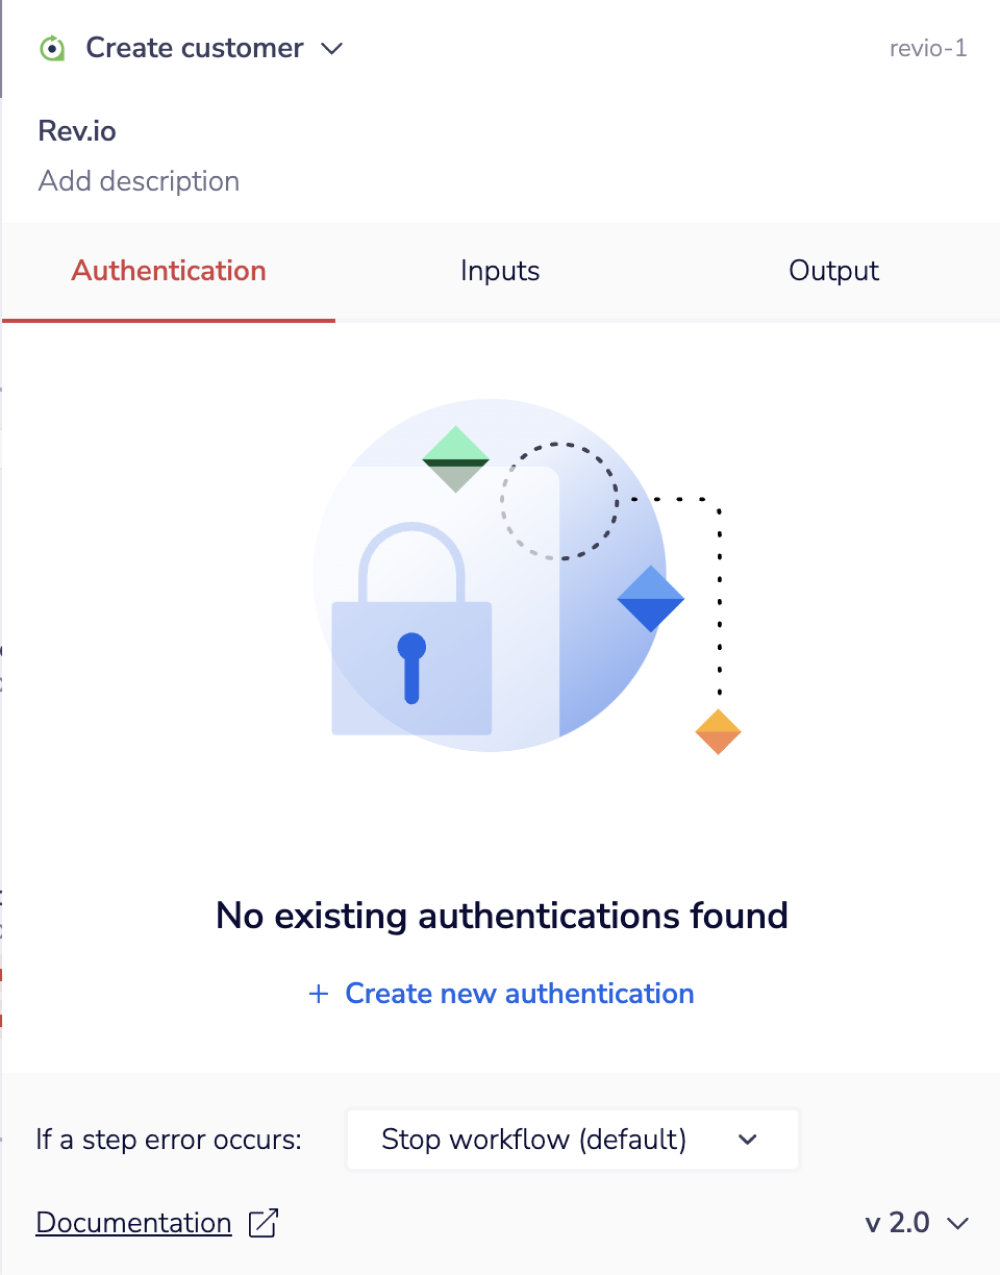Select the Authentication tab
The image size is (1000, 1275).
click(x=168, y=270)
